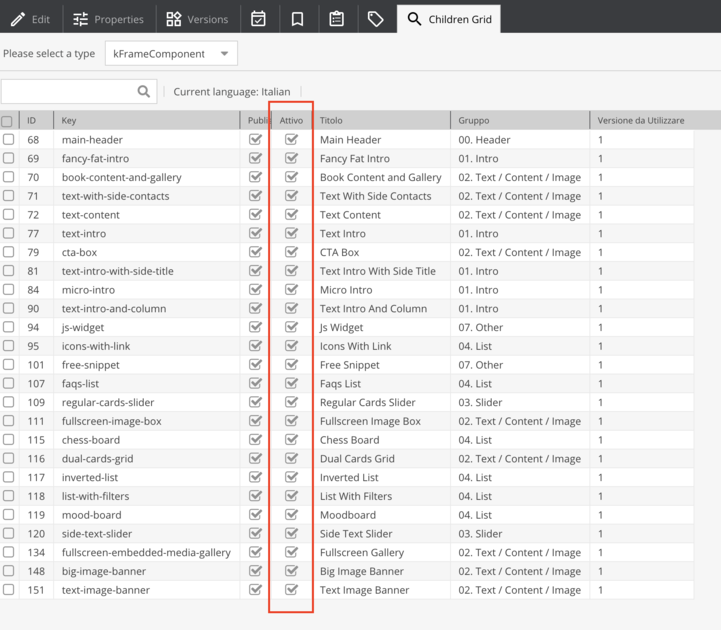Click the key fullscreen-embedded-media-gallery
Image resolution: width=721 pixels, height=630 pixels.
(x=146, y=553)
